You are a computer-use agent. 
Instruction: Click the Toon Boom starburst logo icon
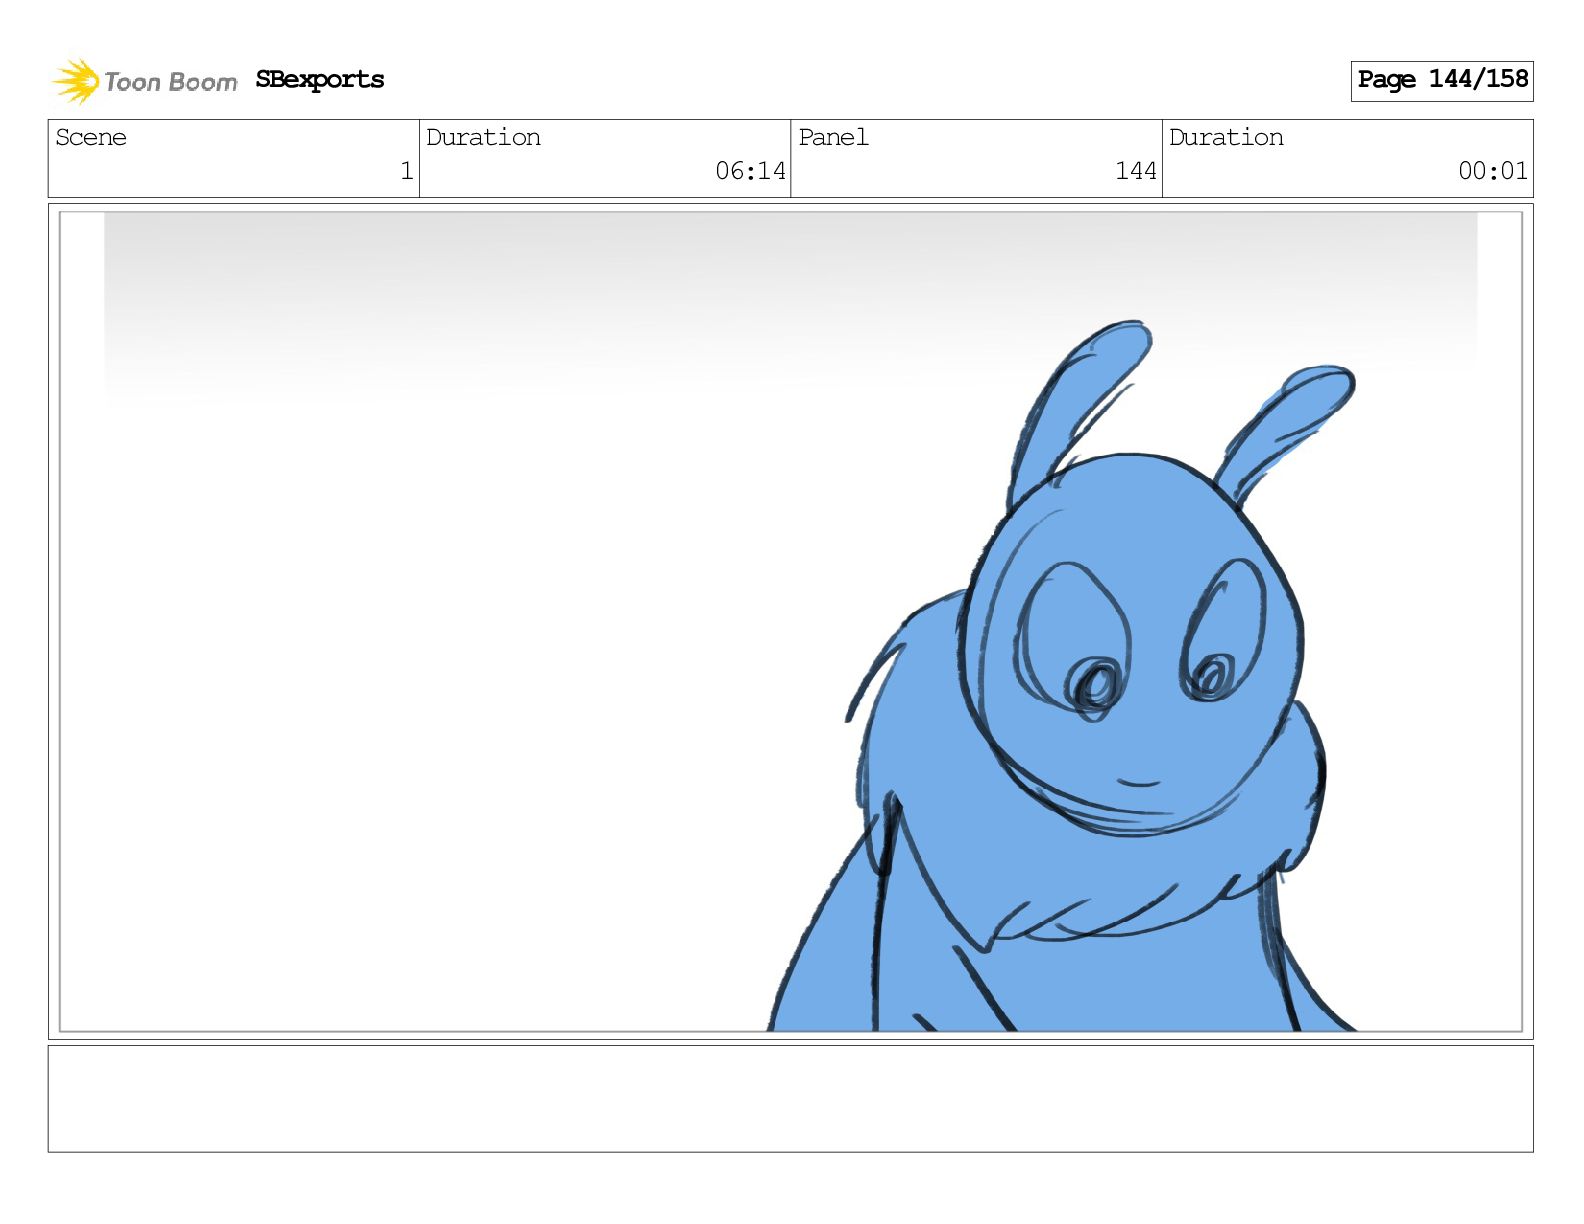pyautogui.click(x=76, y=81)
